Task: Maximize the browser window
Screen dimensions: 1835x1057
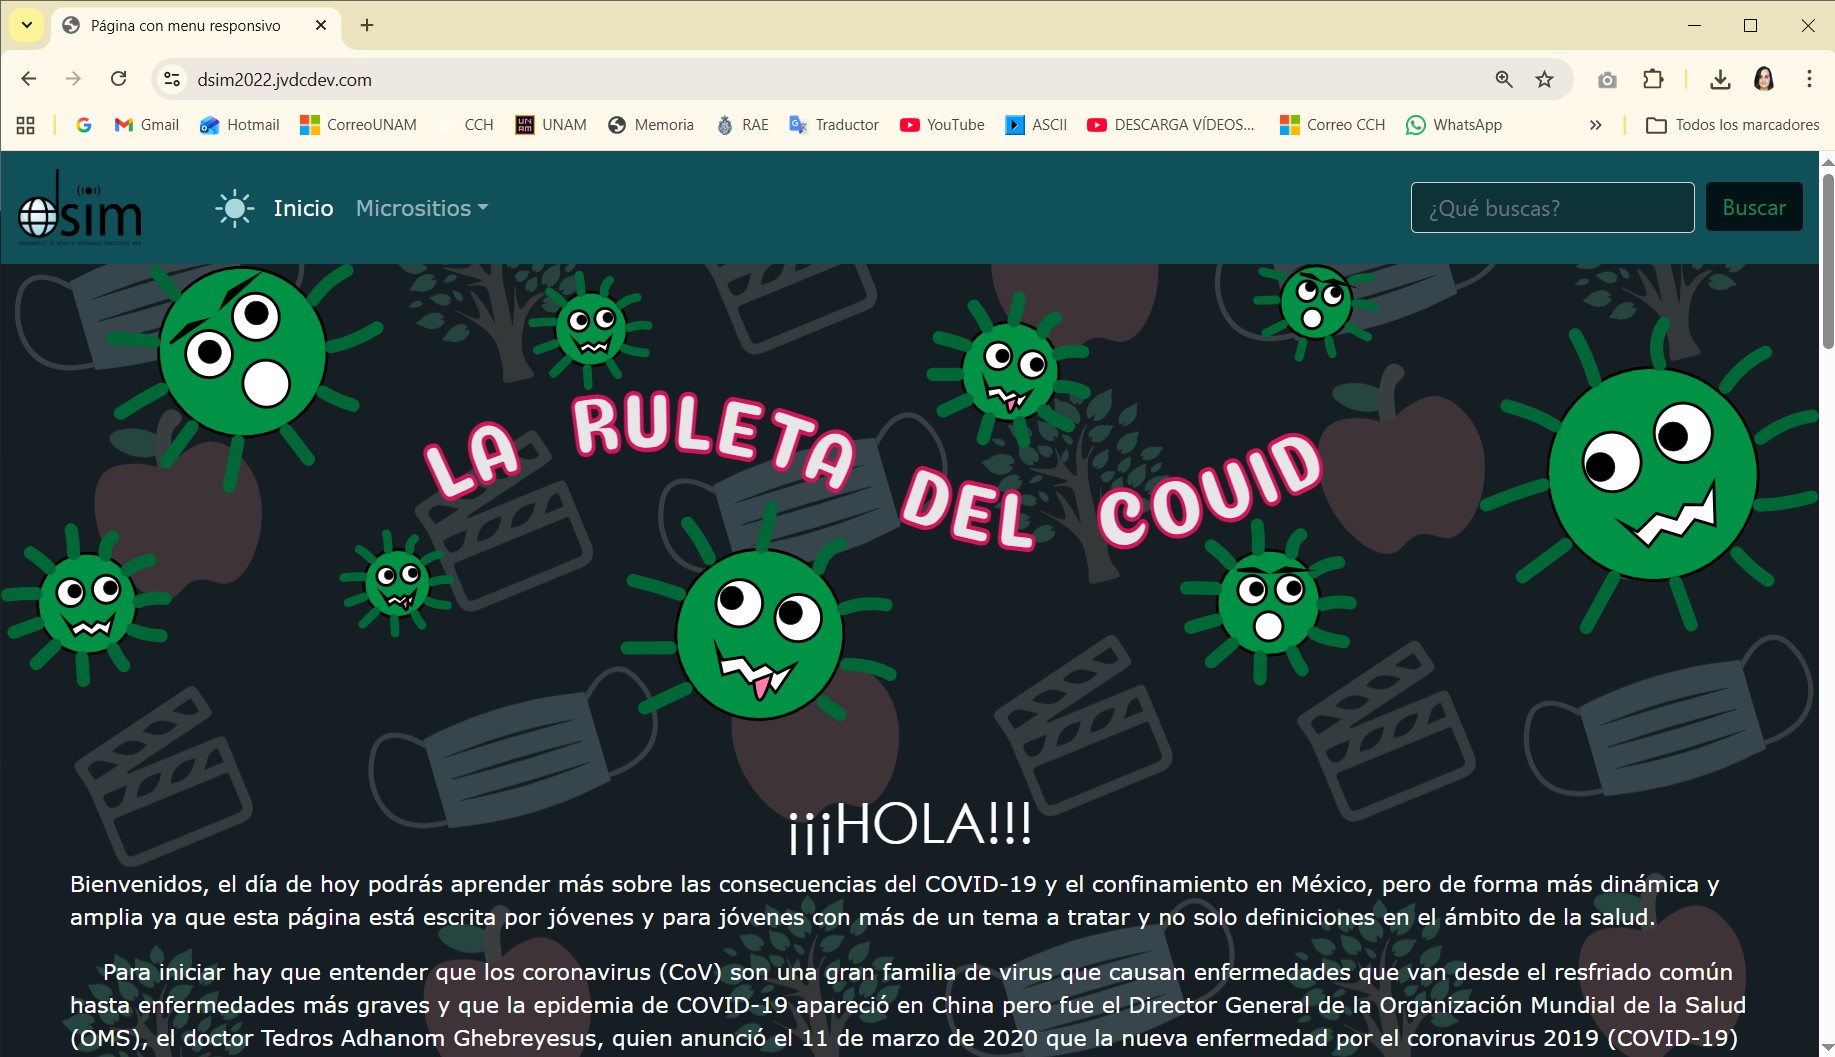Action: point(1750,25)
